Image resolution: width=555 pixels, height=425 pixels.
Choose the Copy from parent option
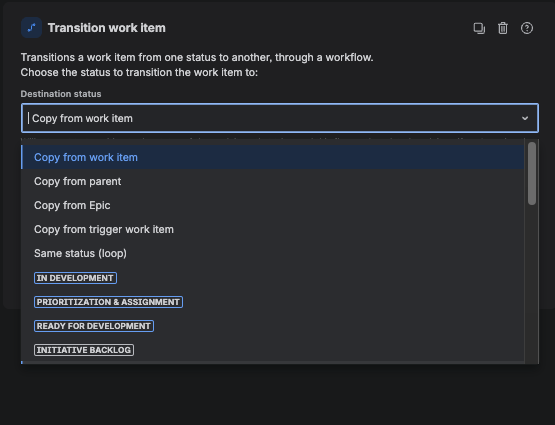[273, 181]
